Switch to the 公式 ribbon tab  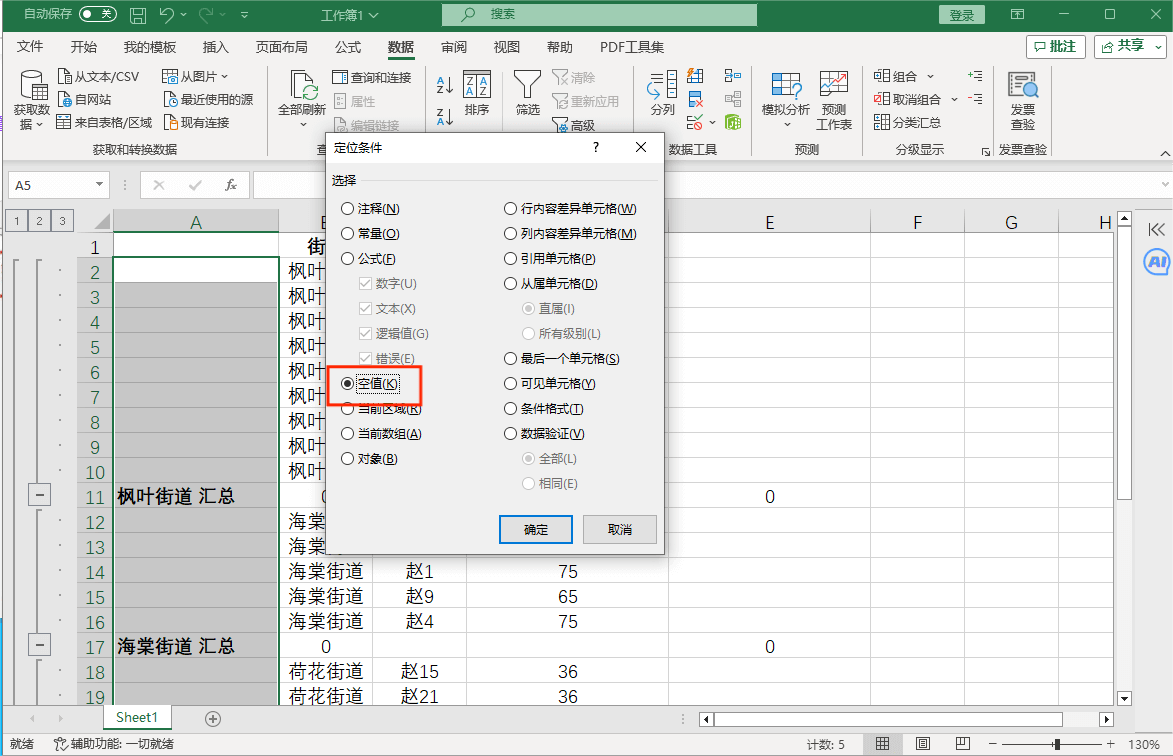[348, 47]
